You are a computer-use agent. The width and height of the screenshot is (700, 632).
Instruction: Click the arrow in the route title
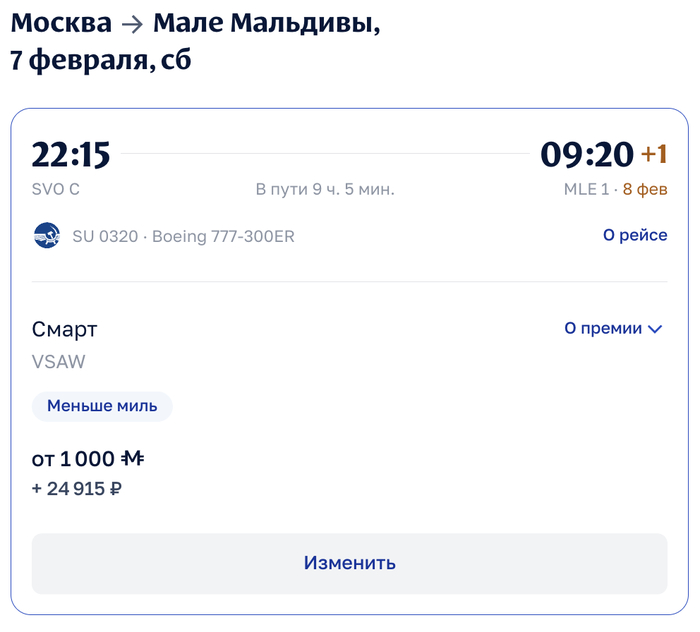[132, 25]
